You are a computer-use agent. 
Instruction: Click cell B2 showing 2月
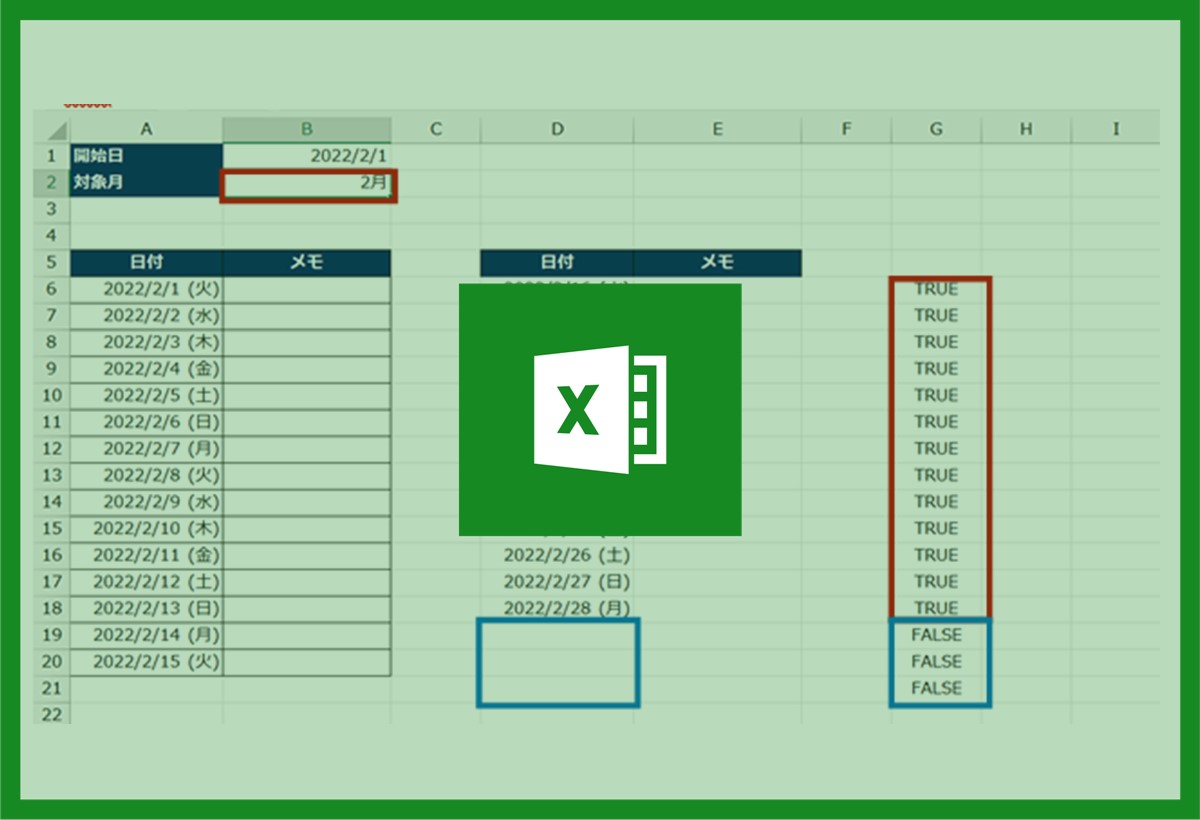308,184
